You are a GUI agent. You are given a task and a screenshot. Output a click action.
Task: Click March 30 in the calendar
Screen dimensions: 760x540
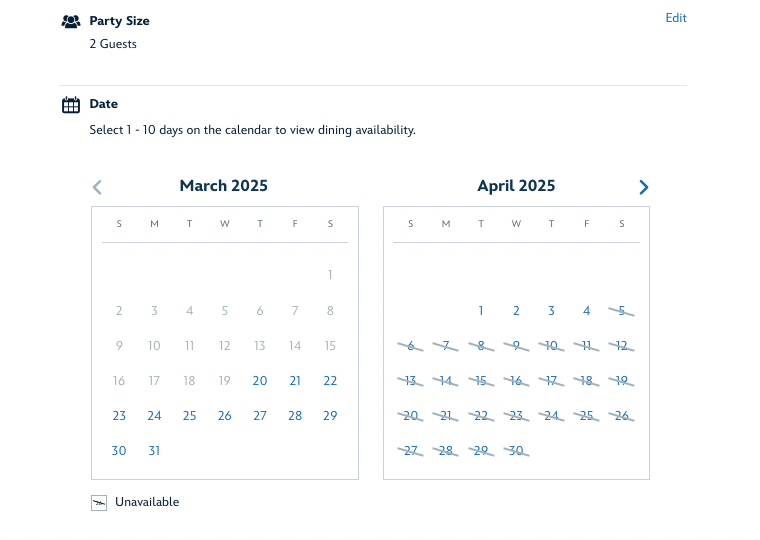click(119, 451)
